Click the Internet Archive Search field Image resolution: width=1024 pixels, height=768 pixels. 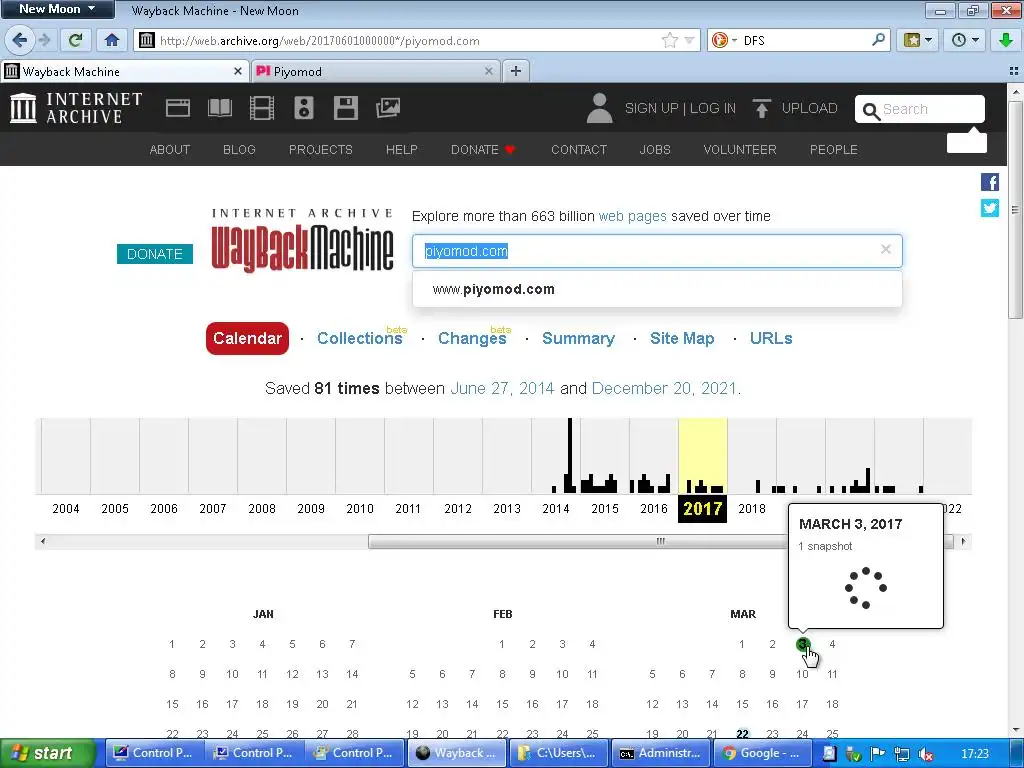coord(920,109)
